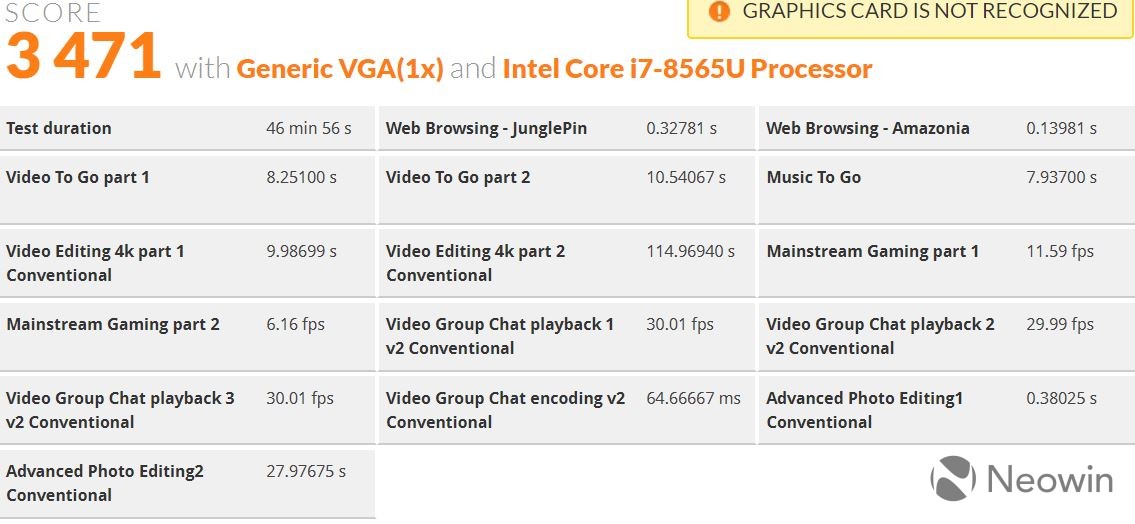Select 'Video To Go part 2' label
1135x524 pixels.
pyautogui.click(x=458, y=177)
